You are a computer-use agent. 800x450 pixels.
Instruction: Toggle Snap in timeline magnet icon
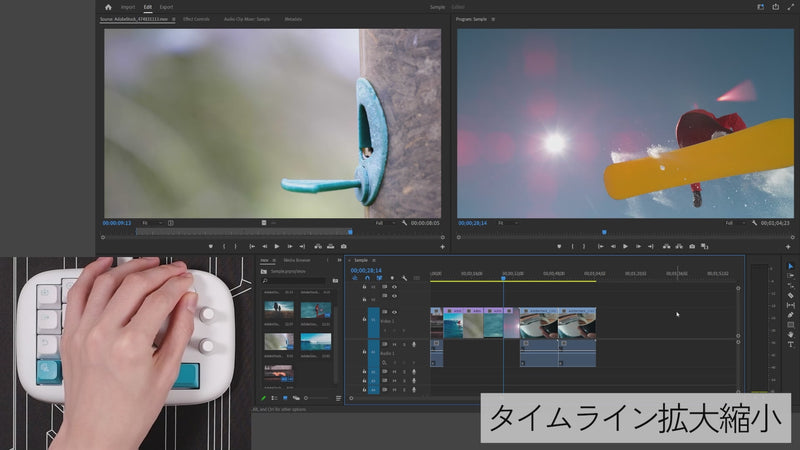(x=367, y=278)
